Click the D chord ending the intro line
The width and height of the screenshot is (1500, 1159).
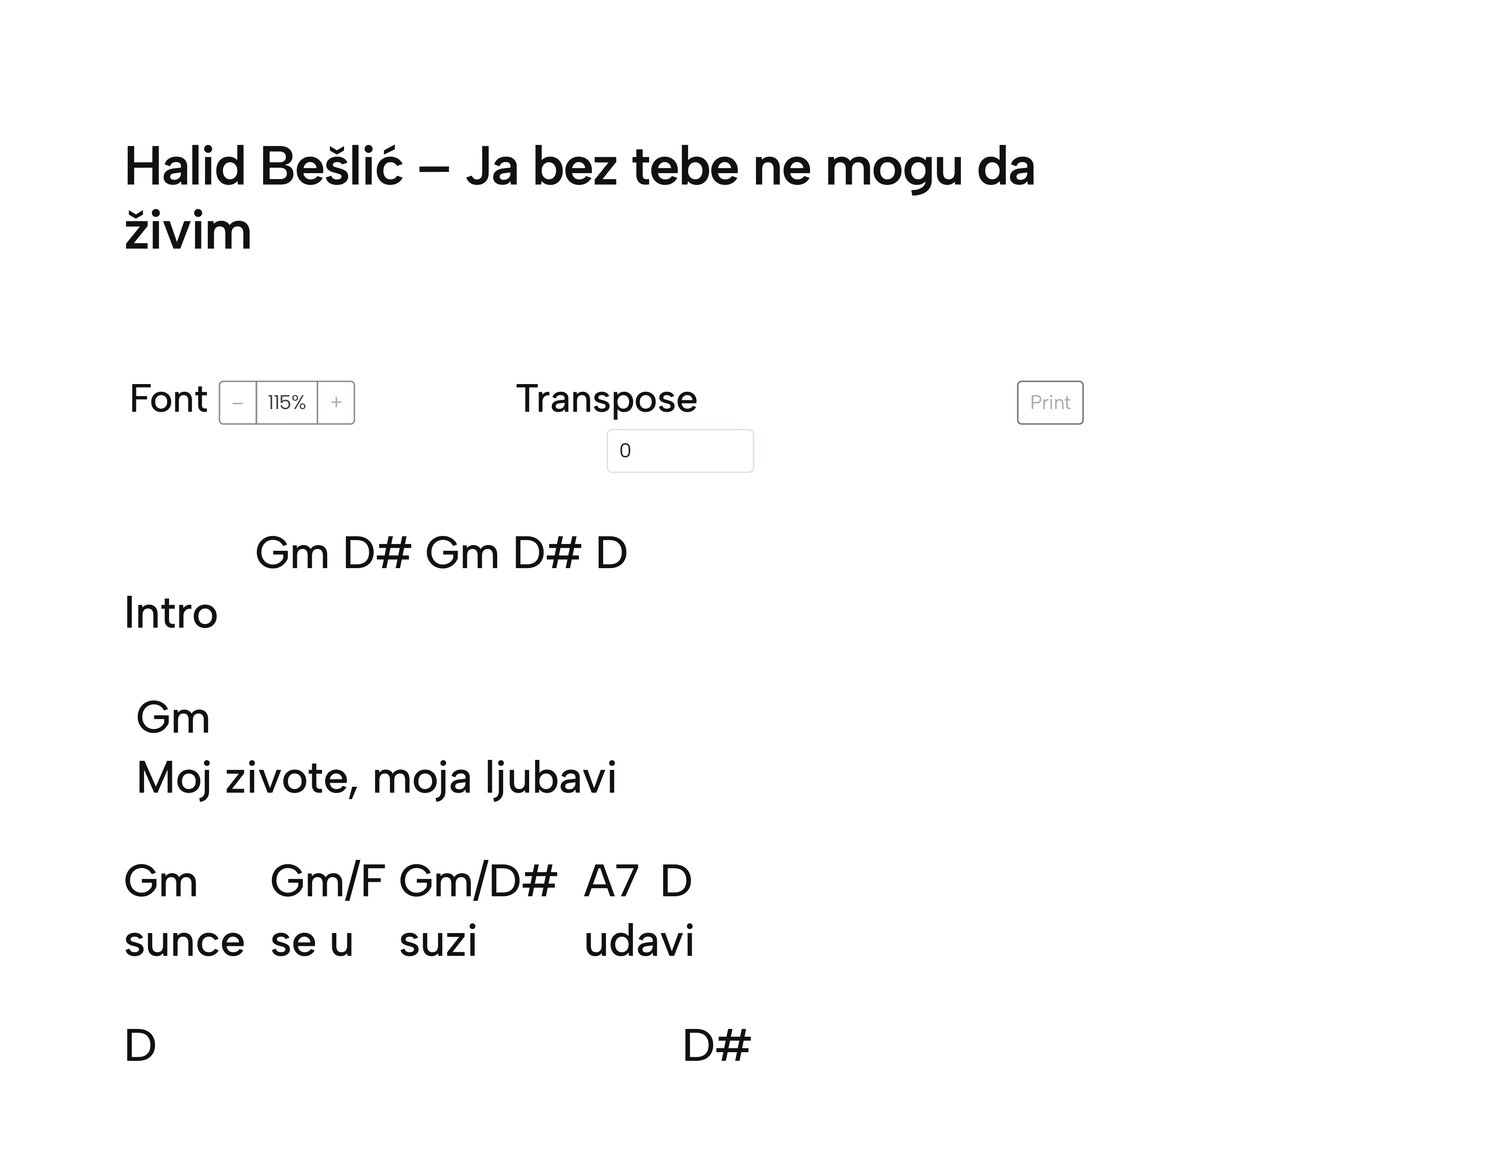click(x=611, y=553)
